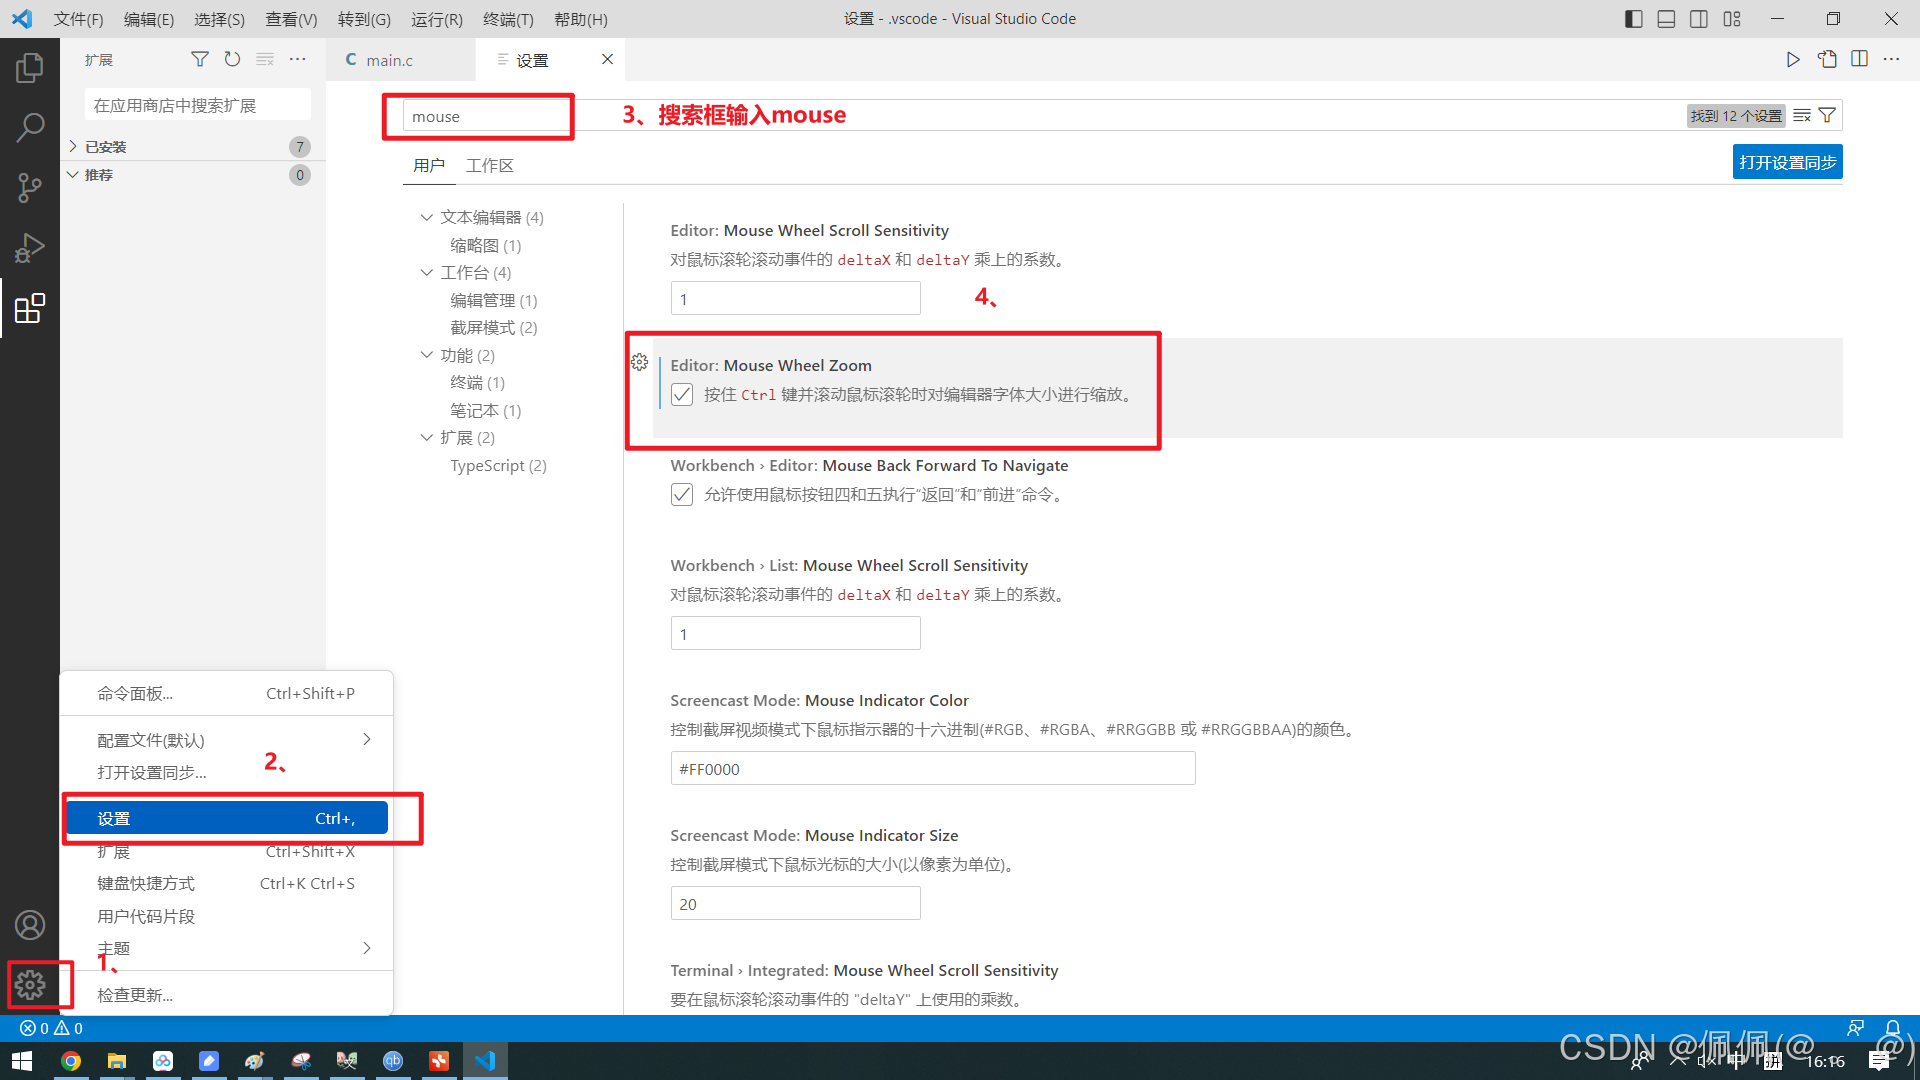1920x1080 pixels.
Task: Open the main.c editor tab
Action: 389,60
